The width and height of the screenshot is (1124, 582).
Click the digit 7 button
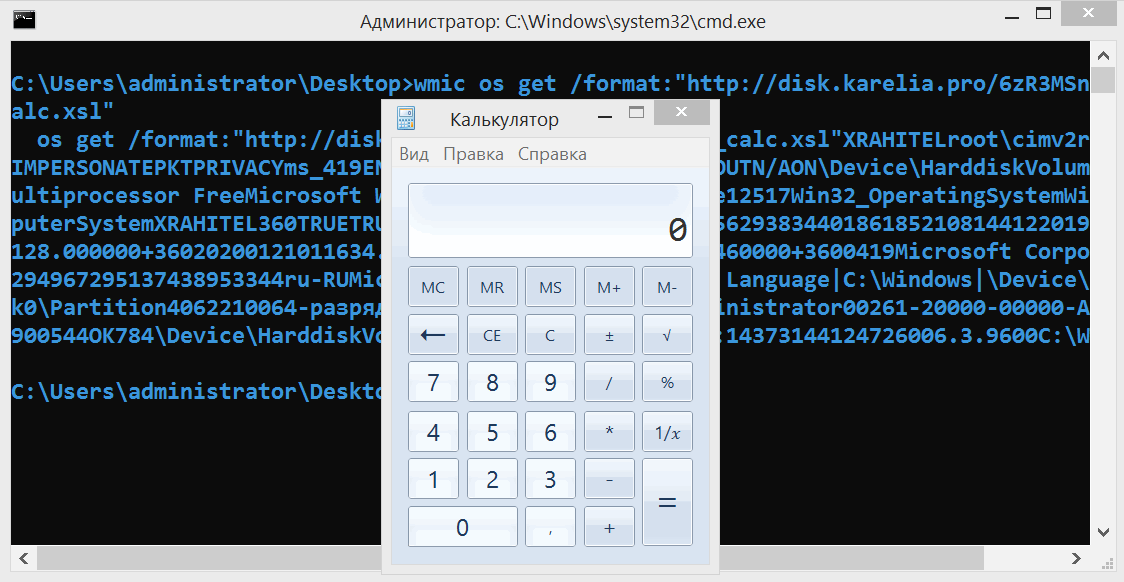(x=433, y=382)
